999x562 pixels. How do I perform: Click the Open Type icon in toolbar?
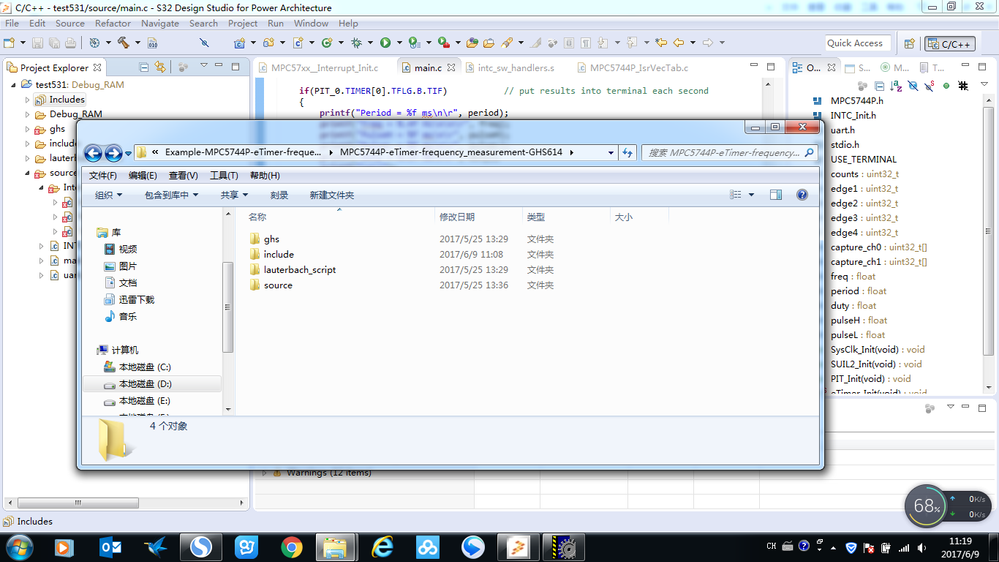pyautogui.click(x=472, y=43)
